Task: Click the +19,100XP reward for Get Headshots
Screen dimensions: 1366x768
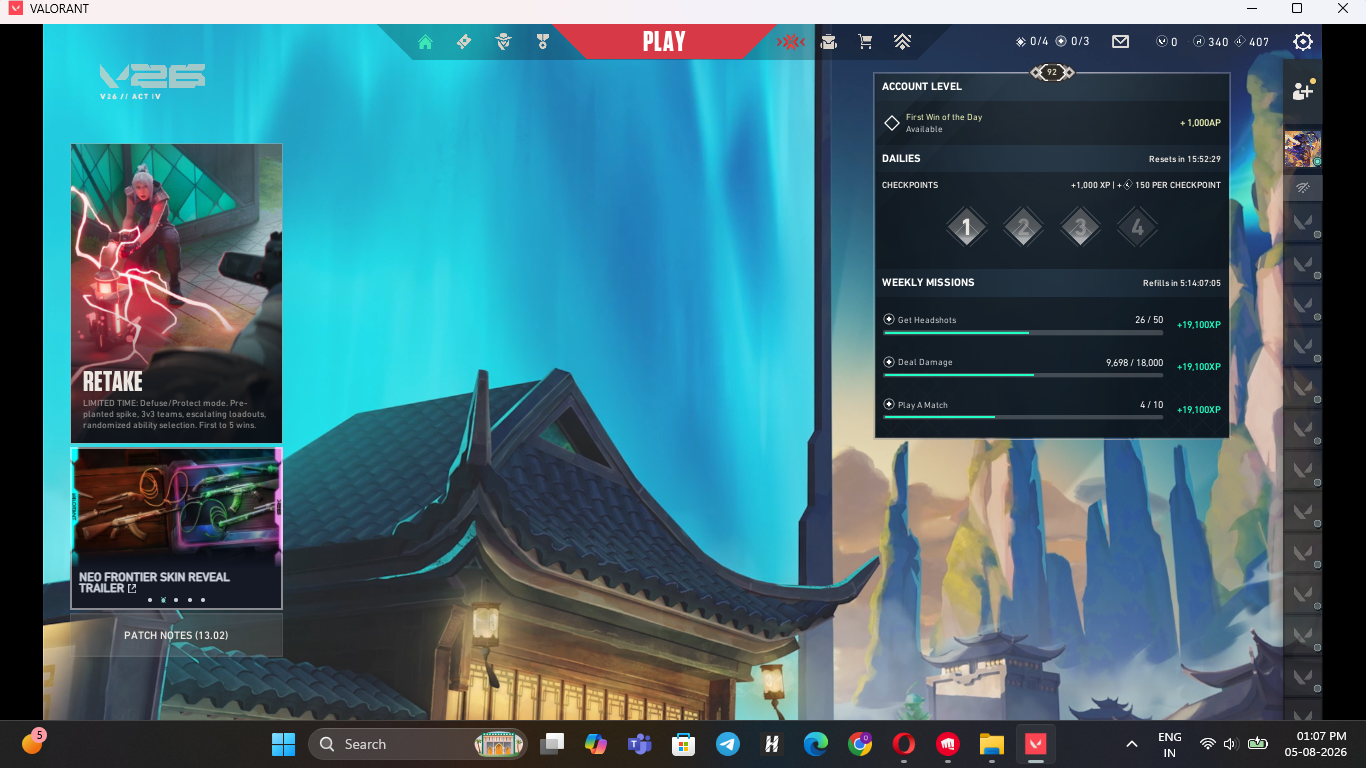Action: click(1198, 325)
